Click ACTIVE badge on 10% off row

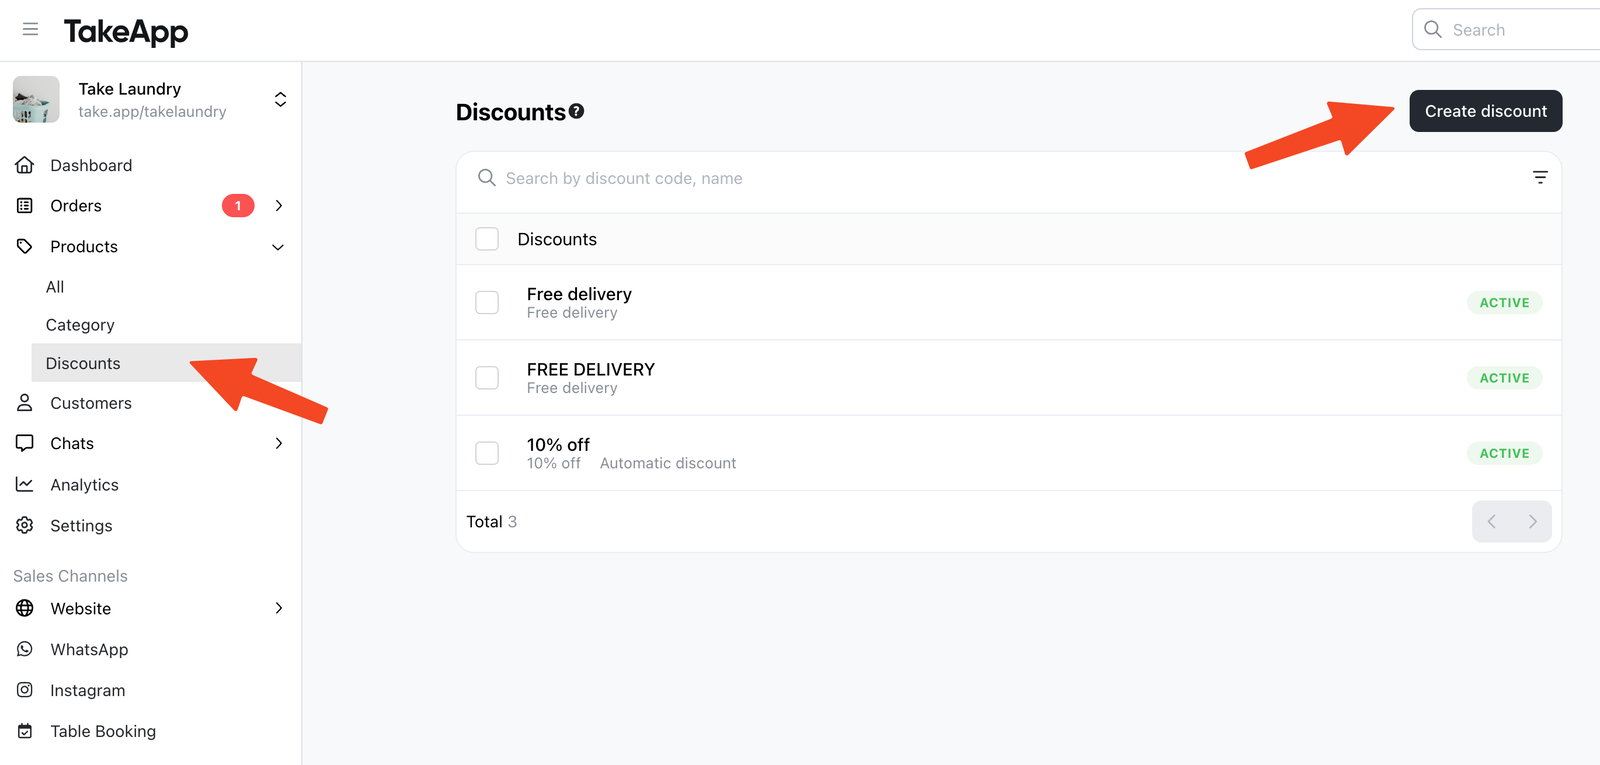1505,453
